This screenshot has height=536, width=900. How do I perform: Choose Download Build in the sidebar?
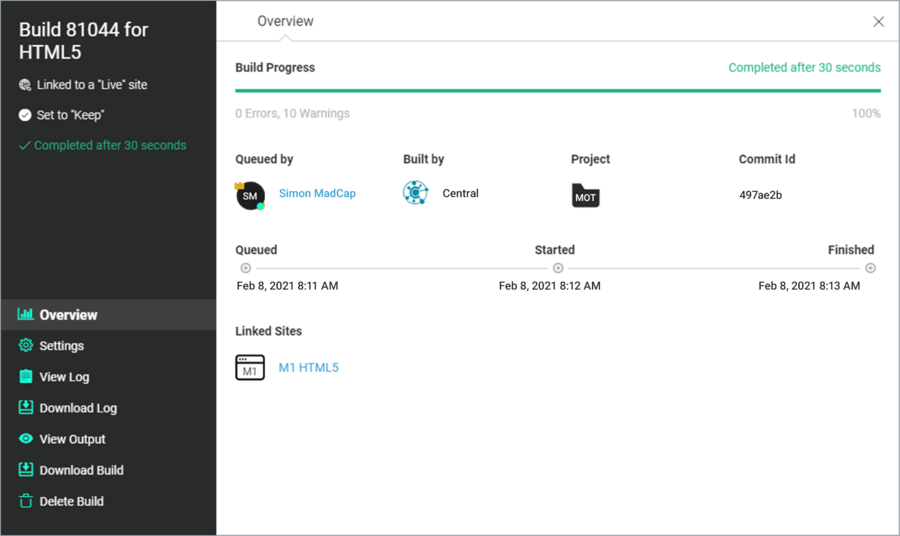(108, 469)
